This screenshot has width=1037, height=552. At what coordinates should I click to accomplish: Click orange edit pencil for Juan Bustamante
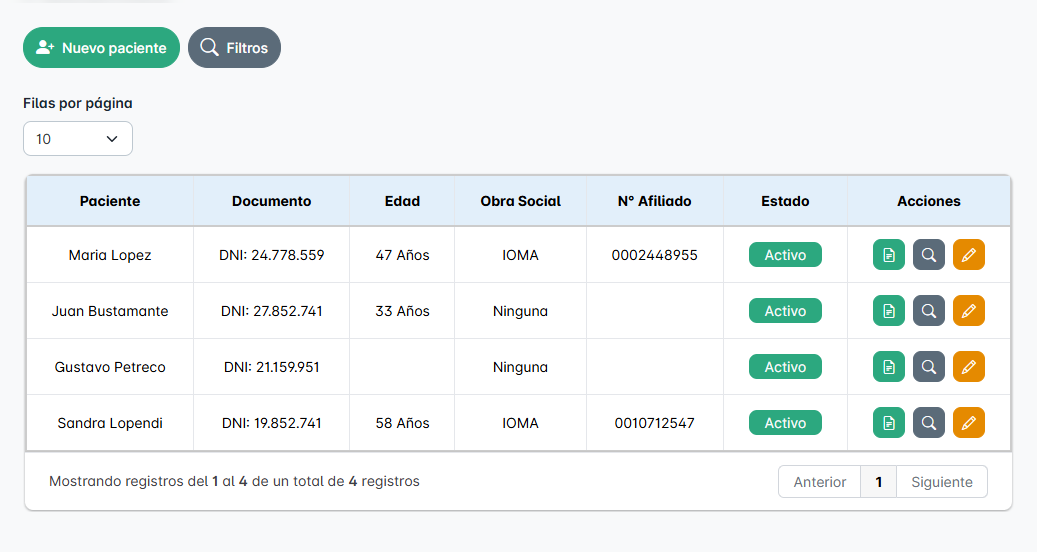coord(968,311)
